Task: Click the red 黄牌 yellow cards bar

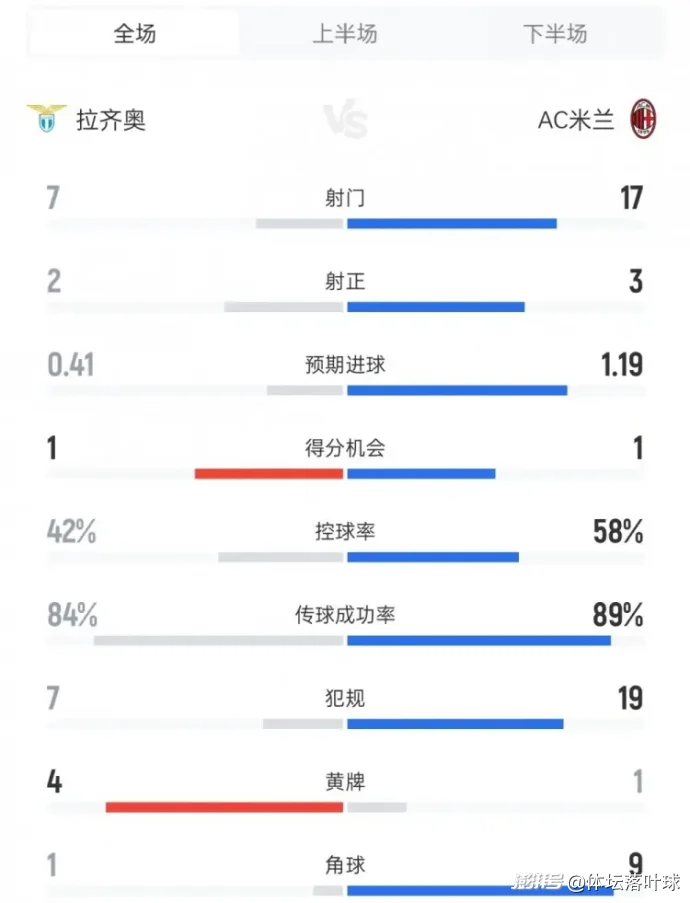Action: click(x=224, y=806)
